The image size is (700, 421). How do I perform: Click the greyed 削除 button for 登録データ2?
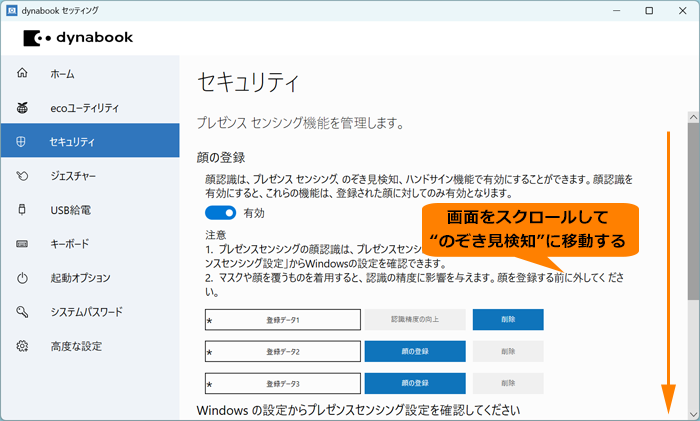[x=508, y=351]
